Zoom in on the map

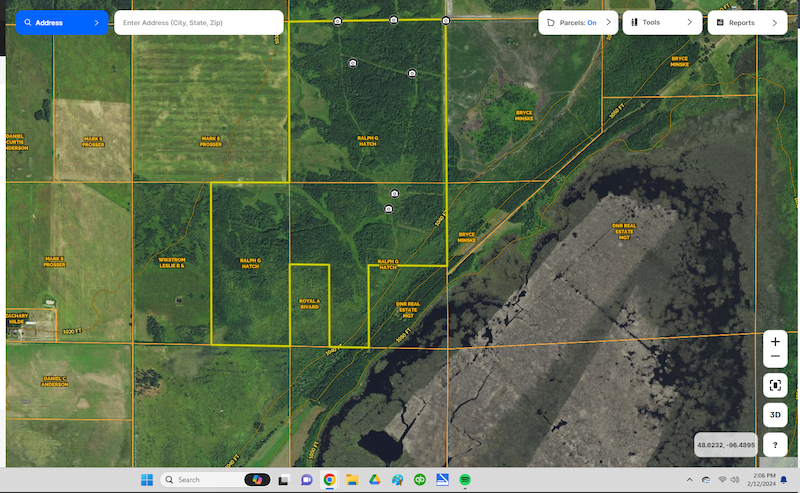pyautogui.click(x=775, y=341)
